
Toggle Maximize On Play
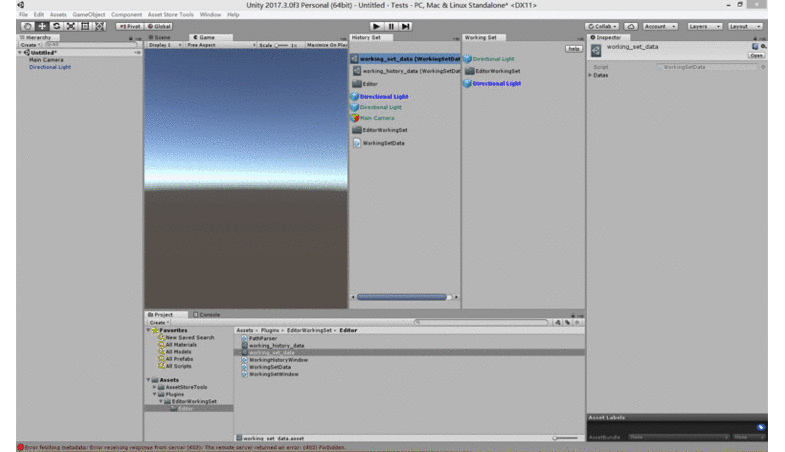(327, 45)
